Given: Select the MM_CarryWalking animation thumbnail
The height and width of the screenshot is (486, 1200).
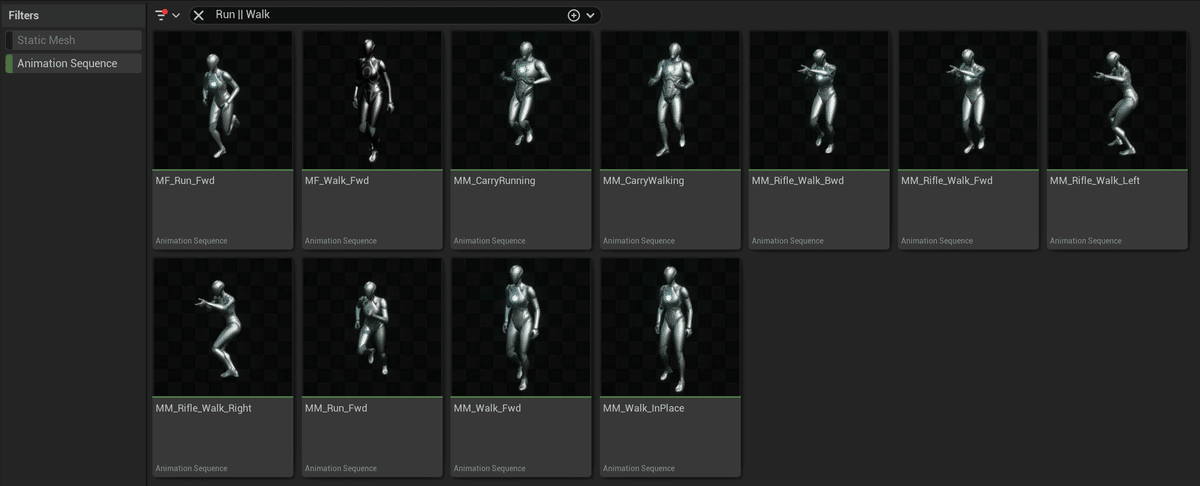Looking at the screenshot, I should tap(670, 100).
